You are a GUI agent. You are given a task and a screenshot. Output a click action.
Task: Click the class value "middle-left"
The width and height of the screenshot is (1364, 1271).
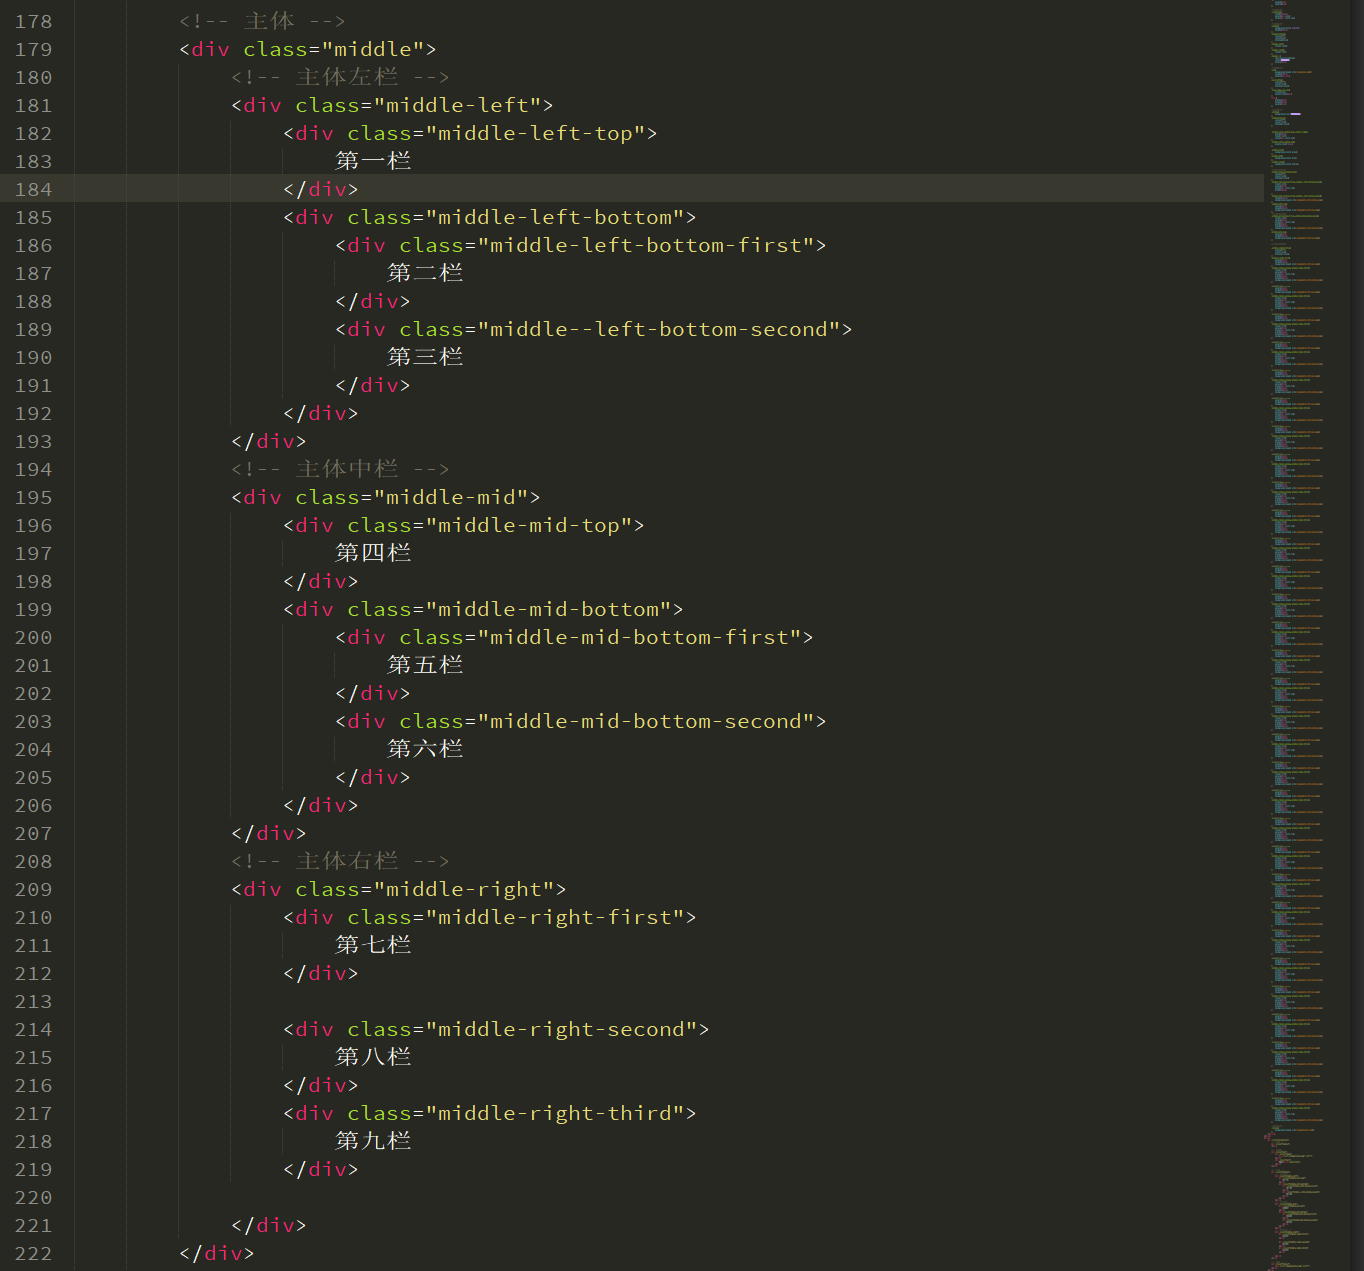coord(457,105)
